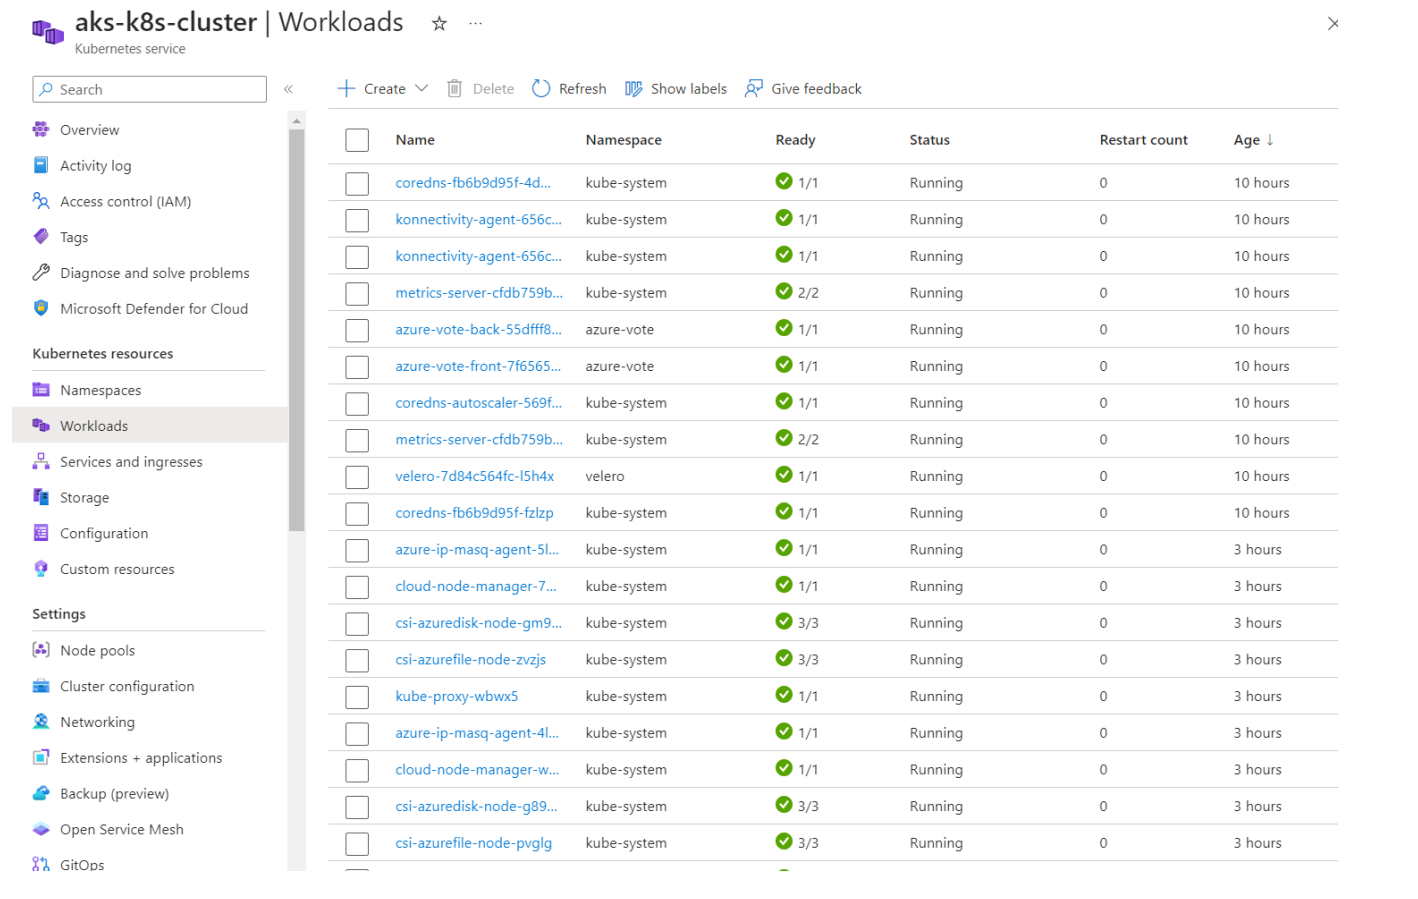Click the Give feedback icon
Image resolution: width=1418 pixels, height=899 pixels.
(754, 89)
